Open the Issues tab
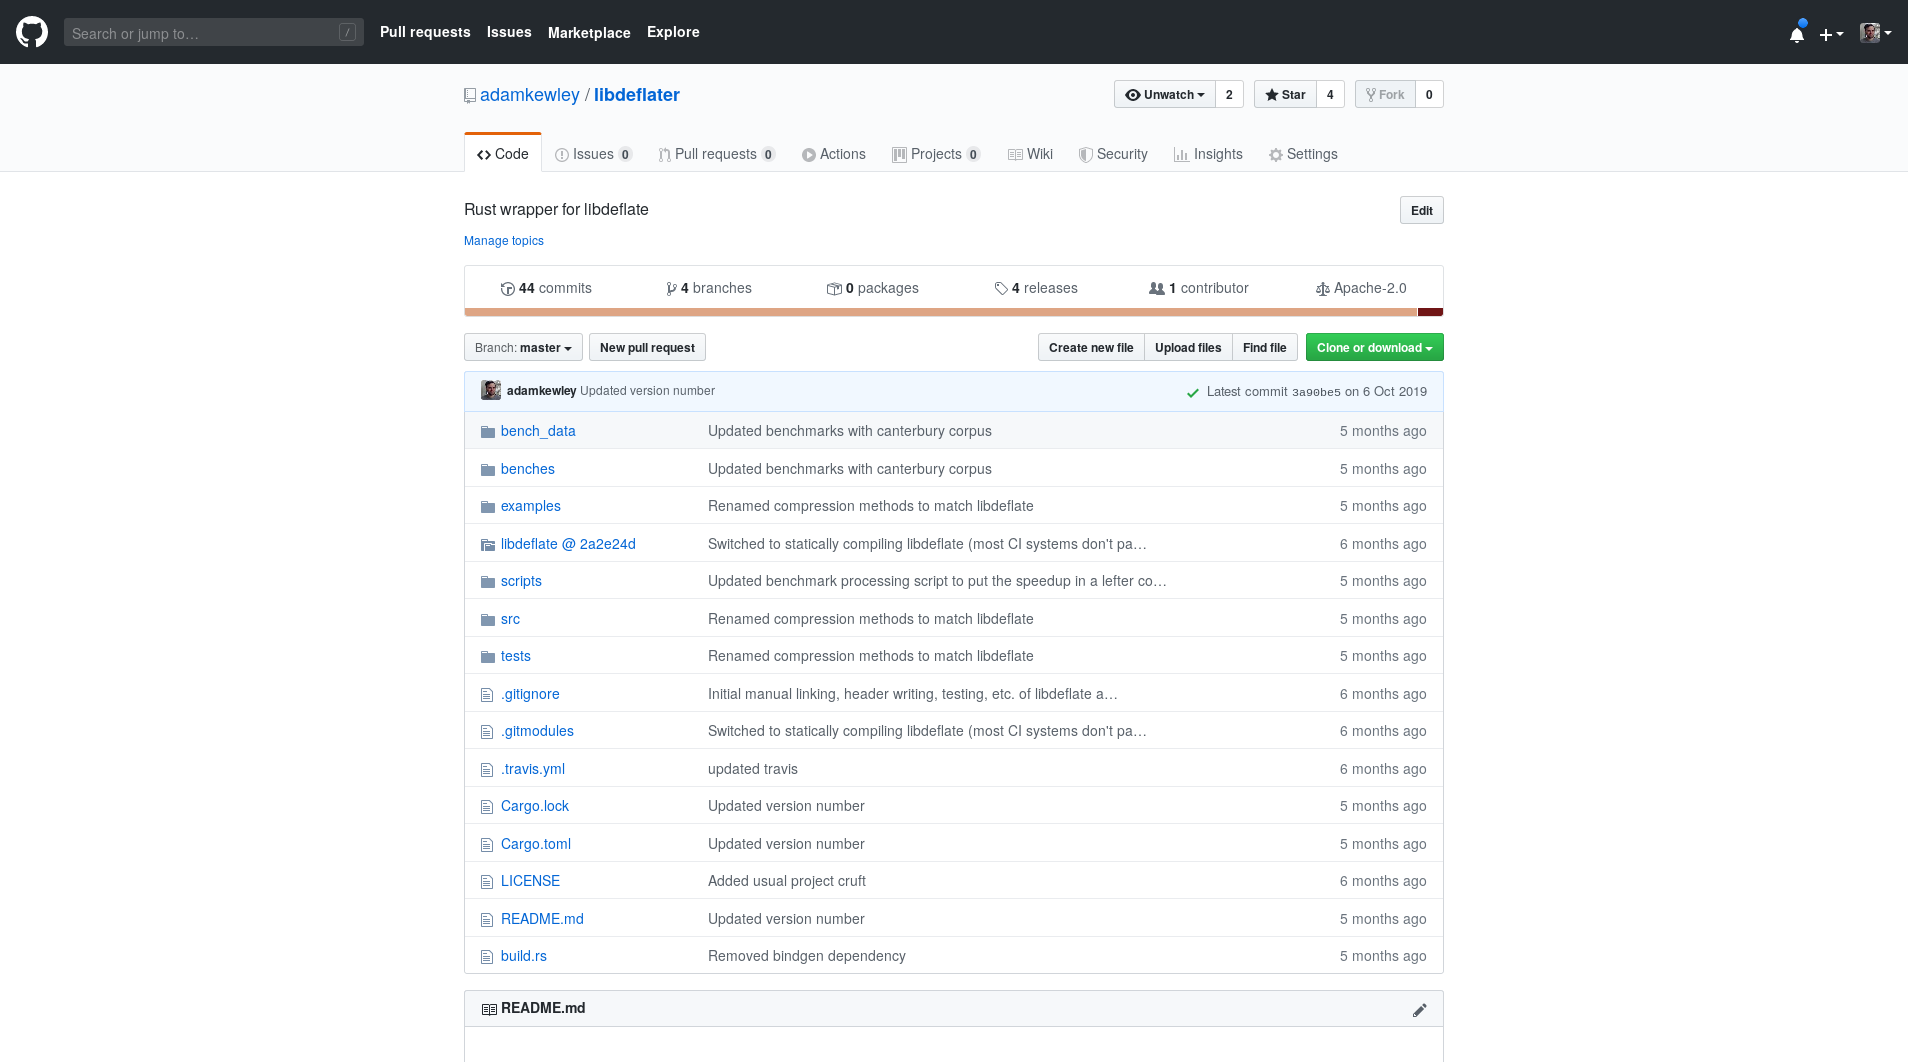The width and height of the screenshot is (1908, 1062). coord(593,154)
